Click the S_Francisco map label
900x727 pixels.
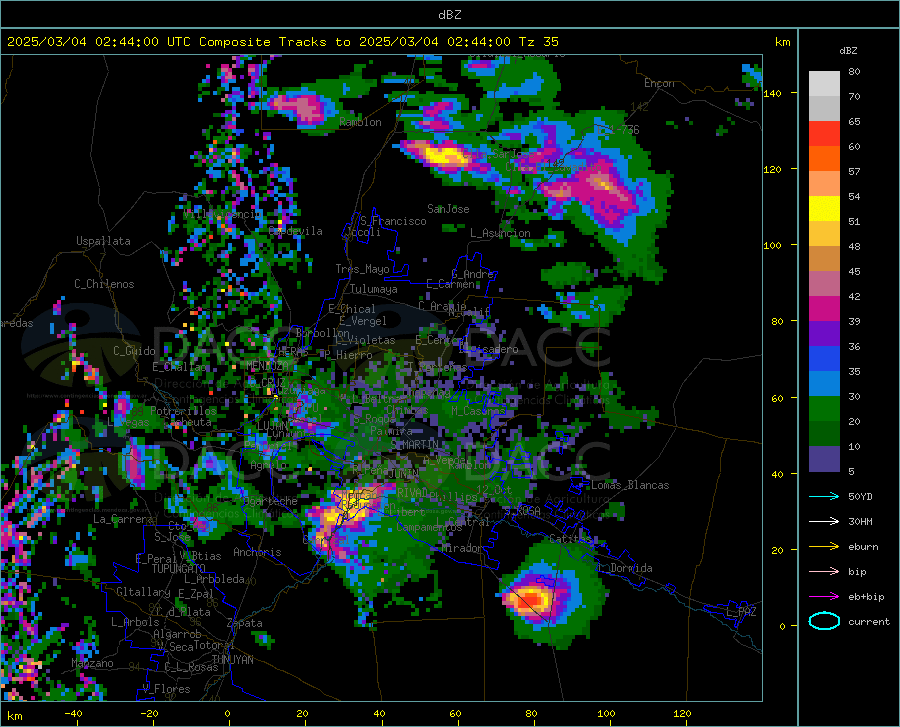(393, 221)
